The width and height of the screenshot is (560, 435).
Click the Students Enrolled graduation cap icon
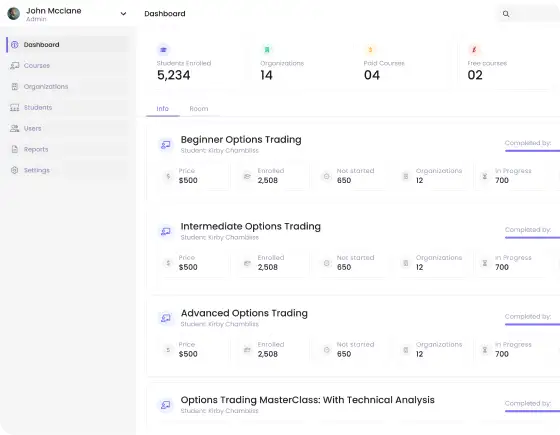[x=163, y=50]
